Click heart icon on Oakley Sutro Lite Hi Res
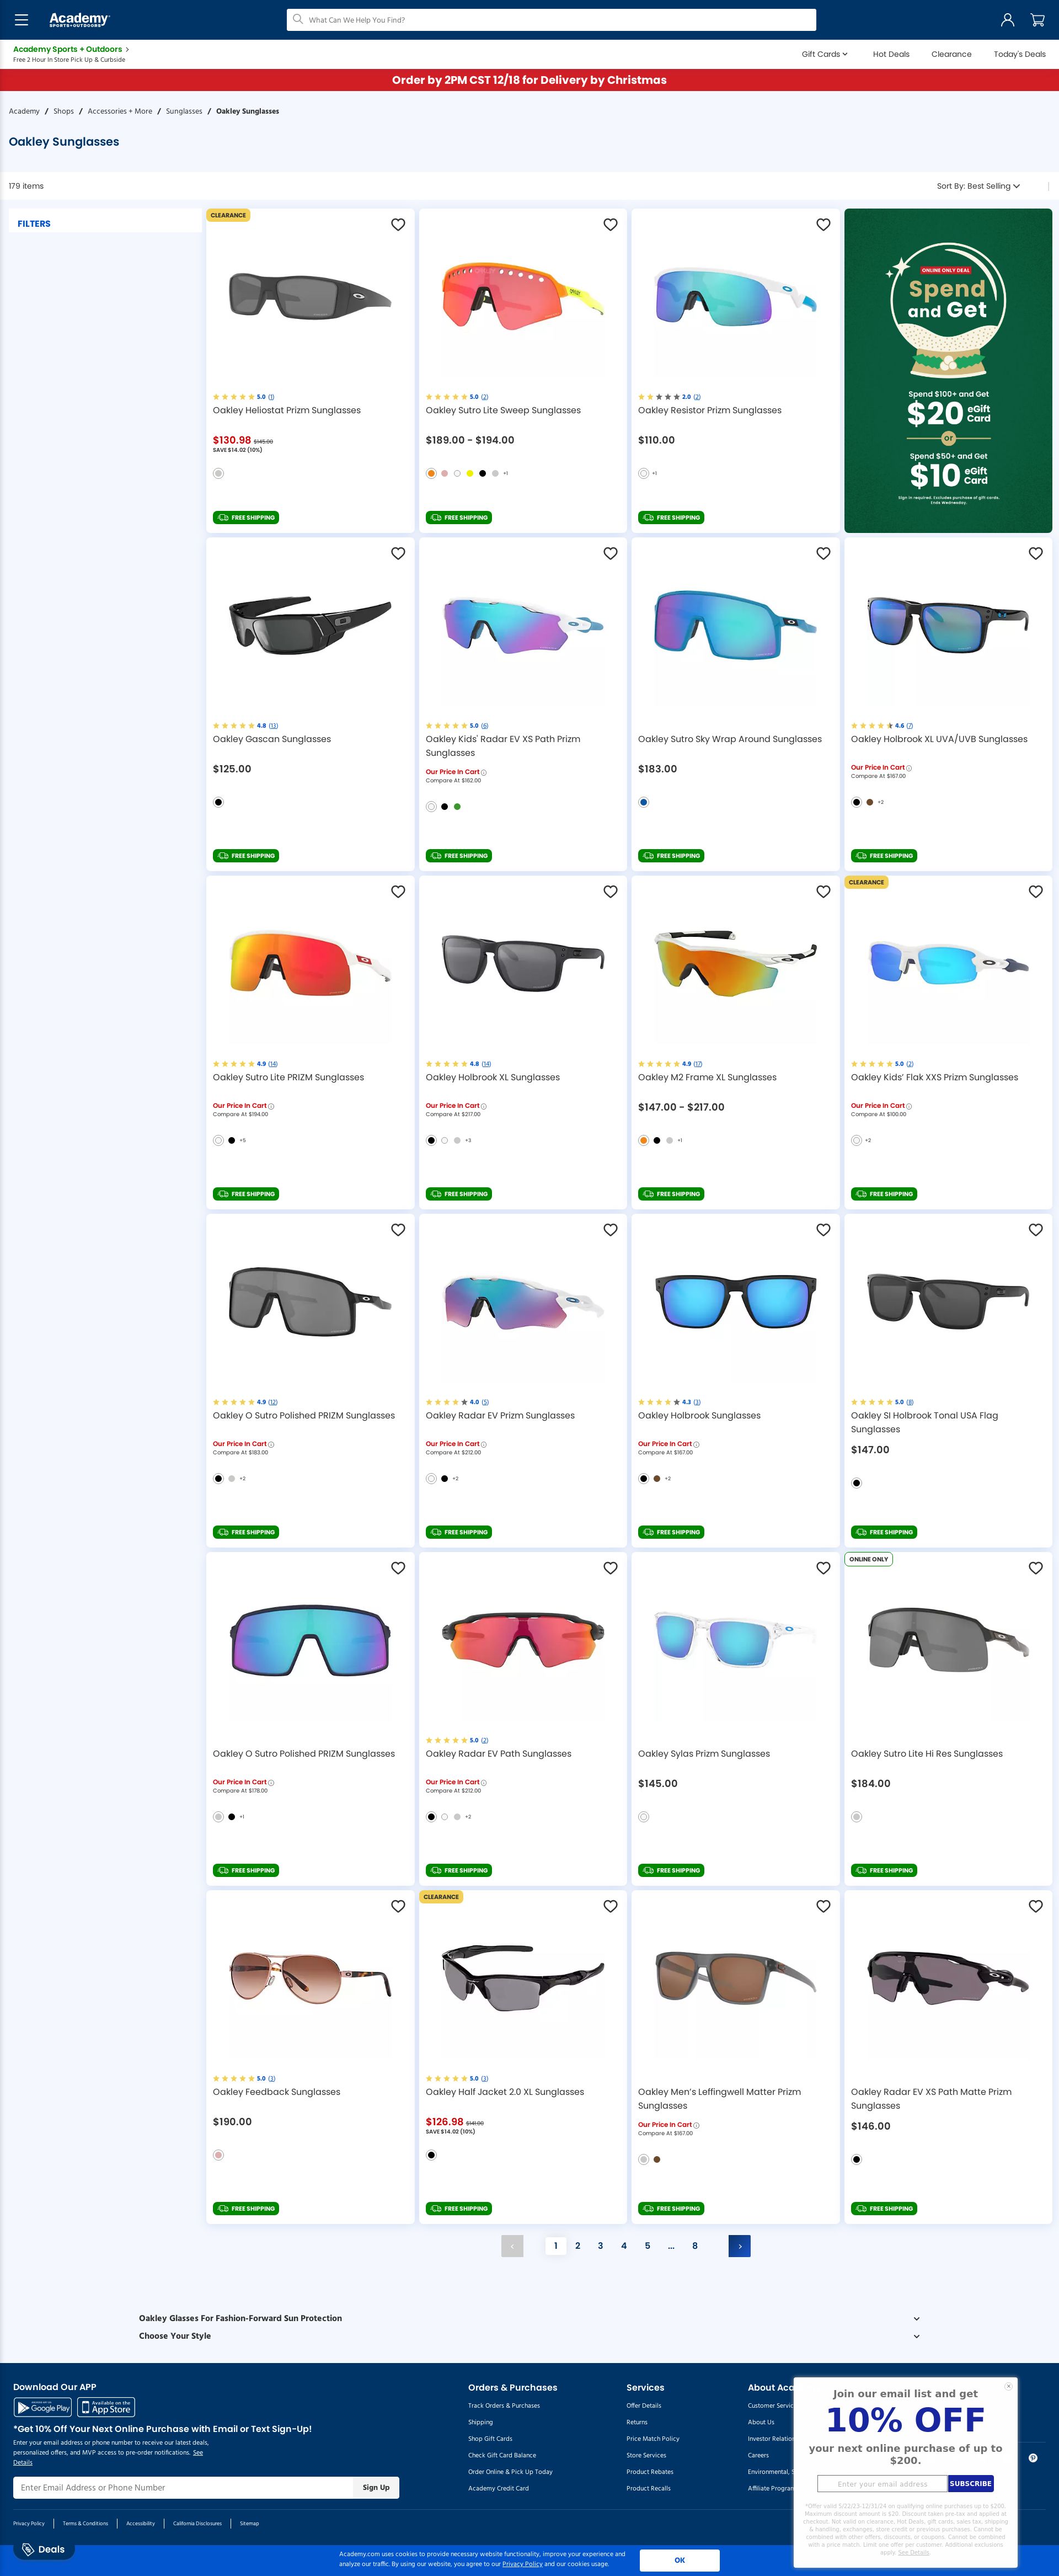Image resolution: width=1059 pixels, height=2576 pixels. [1036, 1568]
